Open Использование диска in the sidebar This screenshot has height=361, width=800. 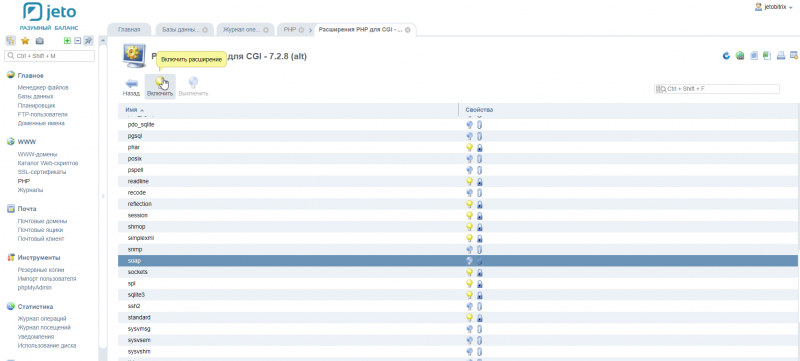[47, 345]
